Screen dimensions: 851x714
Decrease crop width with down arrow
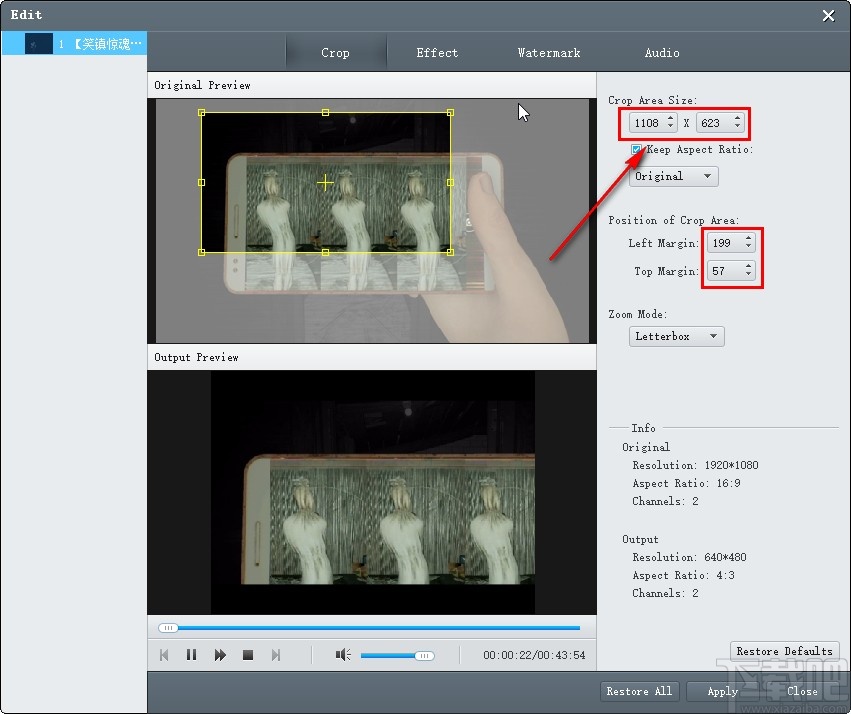671,127
